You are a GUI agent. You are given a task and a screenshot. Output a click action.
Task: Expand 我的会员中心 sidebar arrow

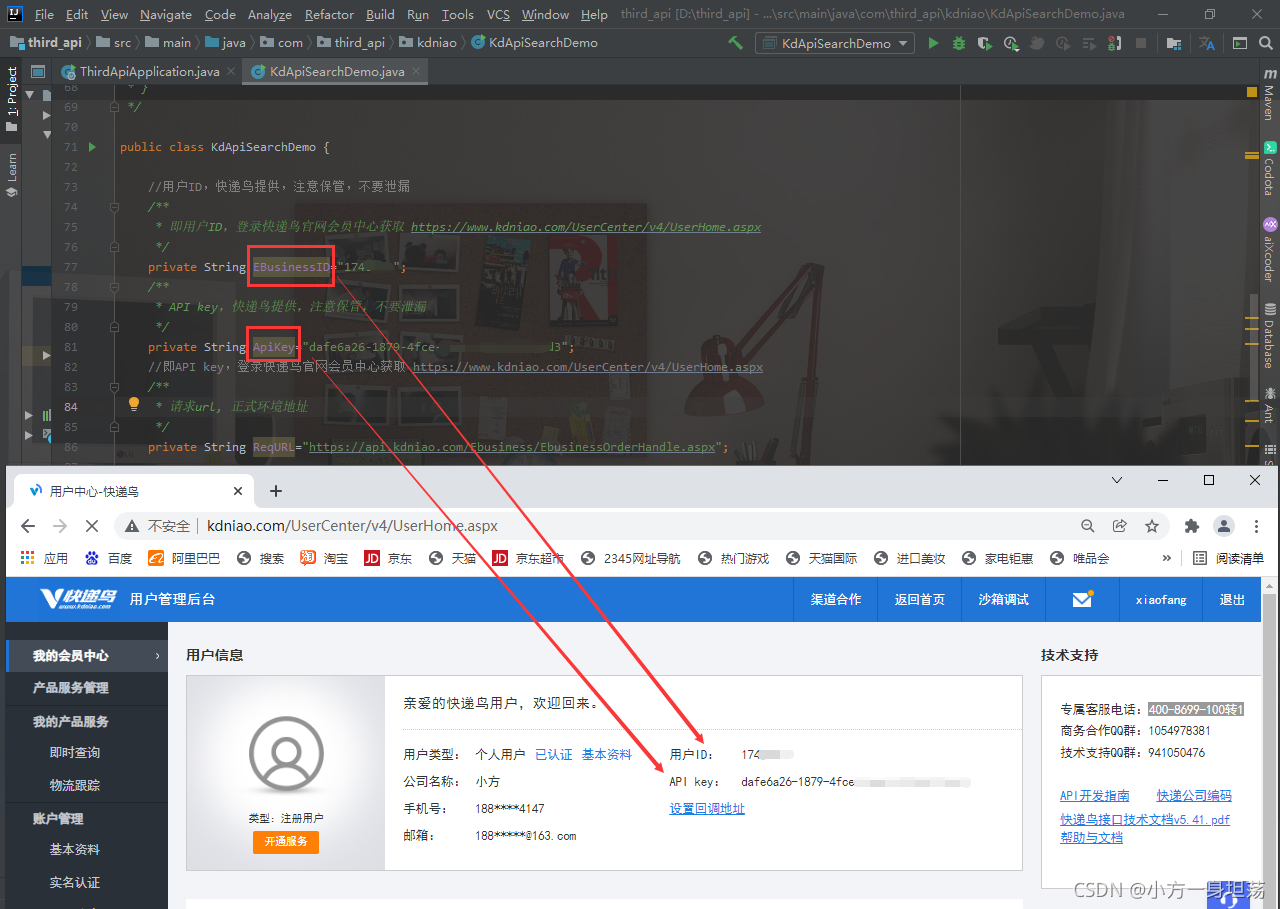(x=157, y=656)
